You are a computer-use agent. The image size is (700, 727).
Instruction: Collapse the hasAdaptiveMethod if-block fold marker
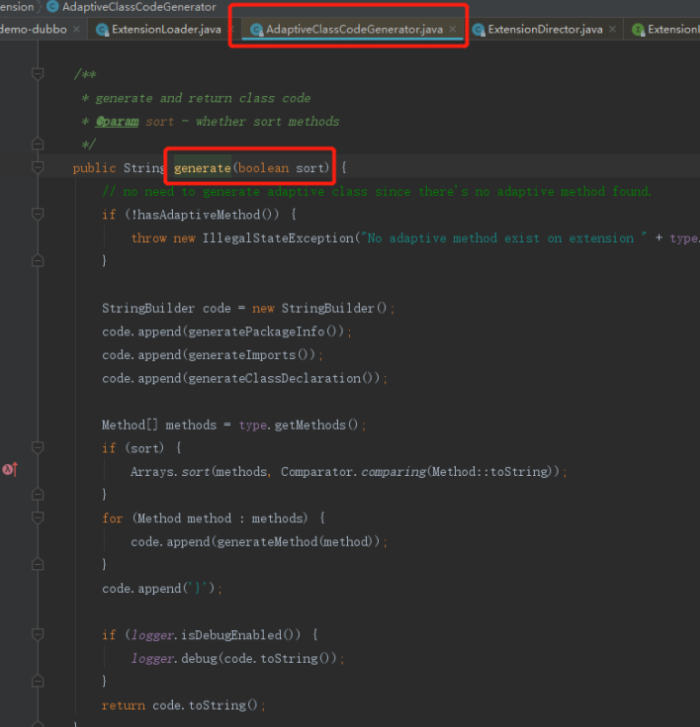(x=38, y=214)
